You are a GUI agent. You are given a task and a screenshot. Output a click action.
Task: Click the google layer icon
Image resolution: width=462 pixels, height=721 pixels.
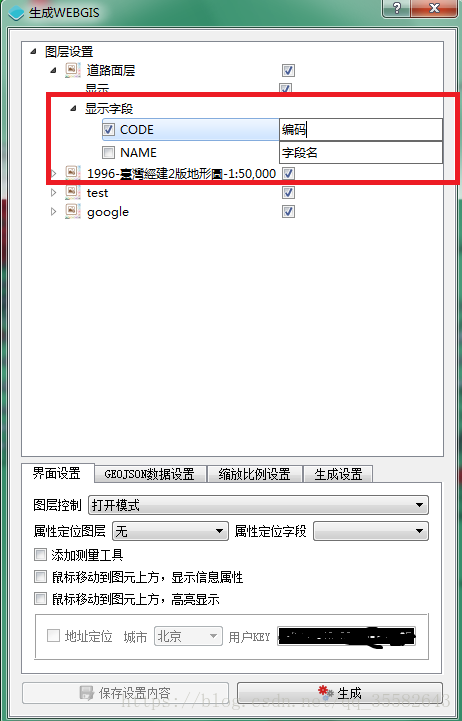coord(73,212)
